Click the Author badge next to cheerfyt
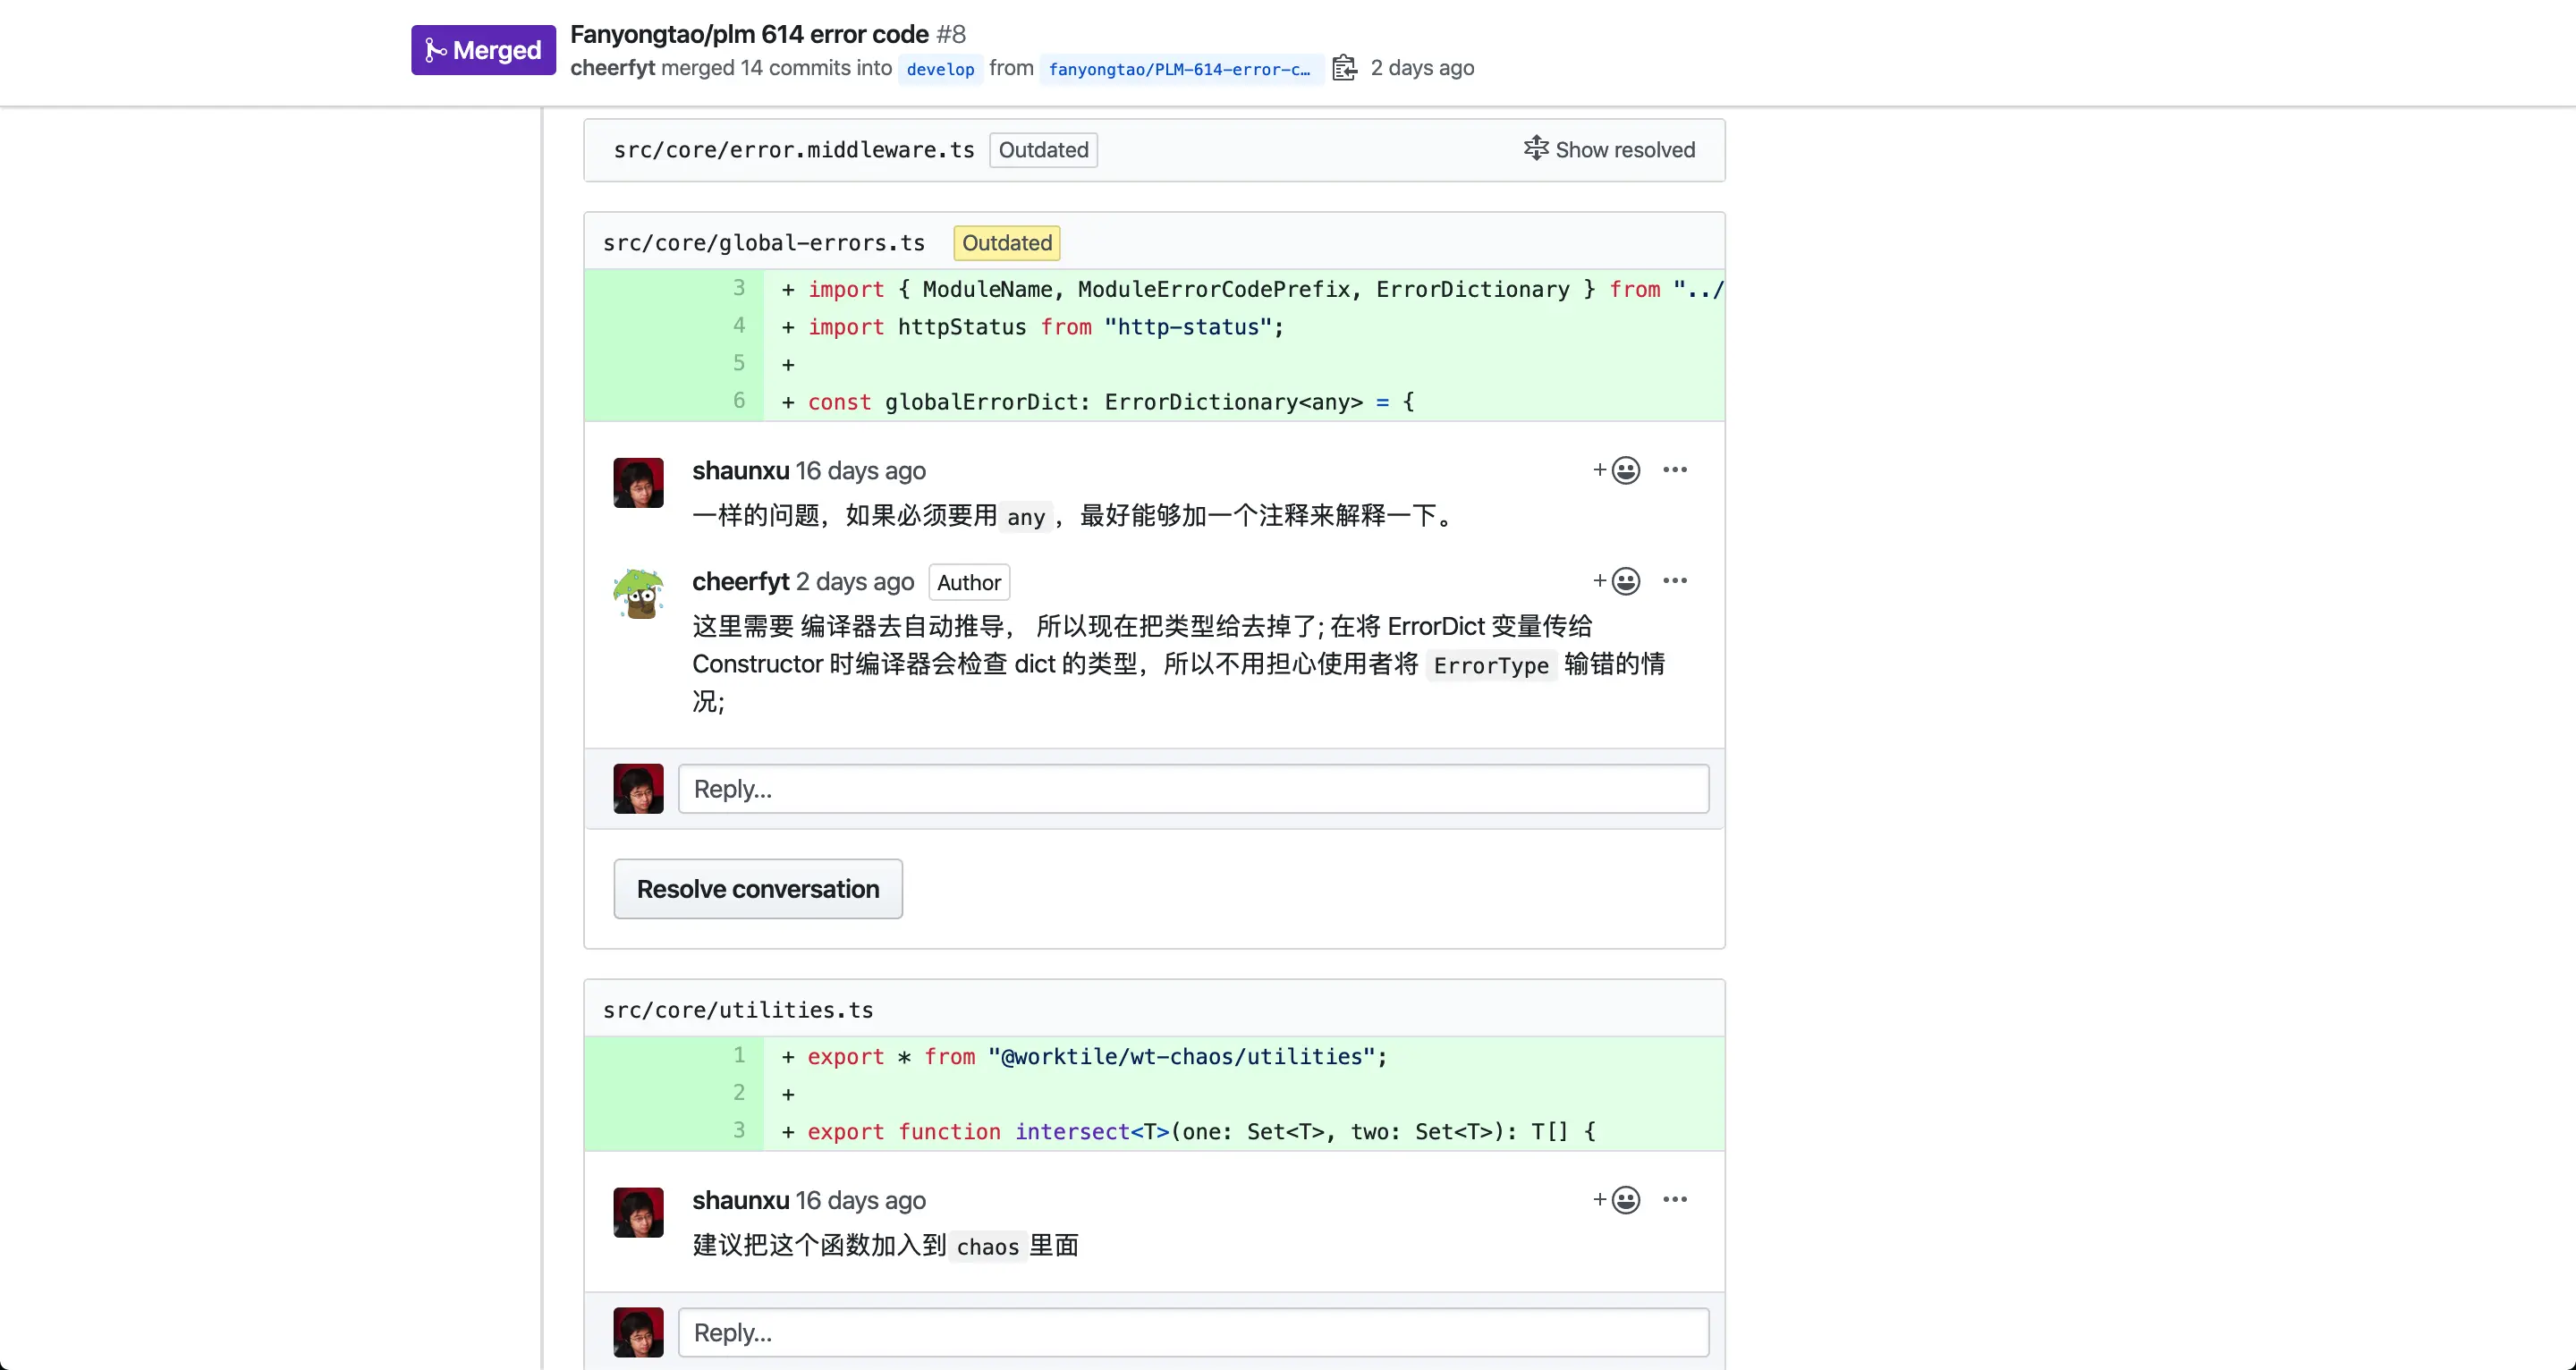This screenshot has width=2576, height=1370. click(969, 582)
